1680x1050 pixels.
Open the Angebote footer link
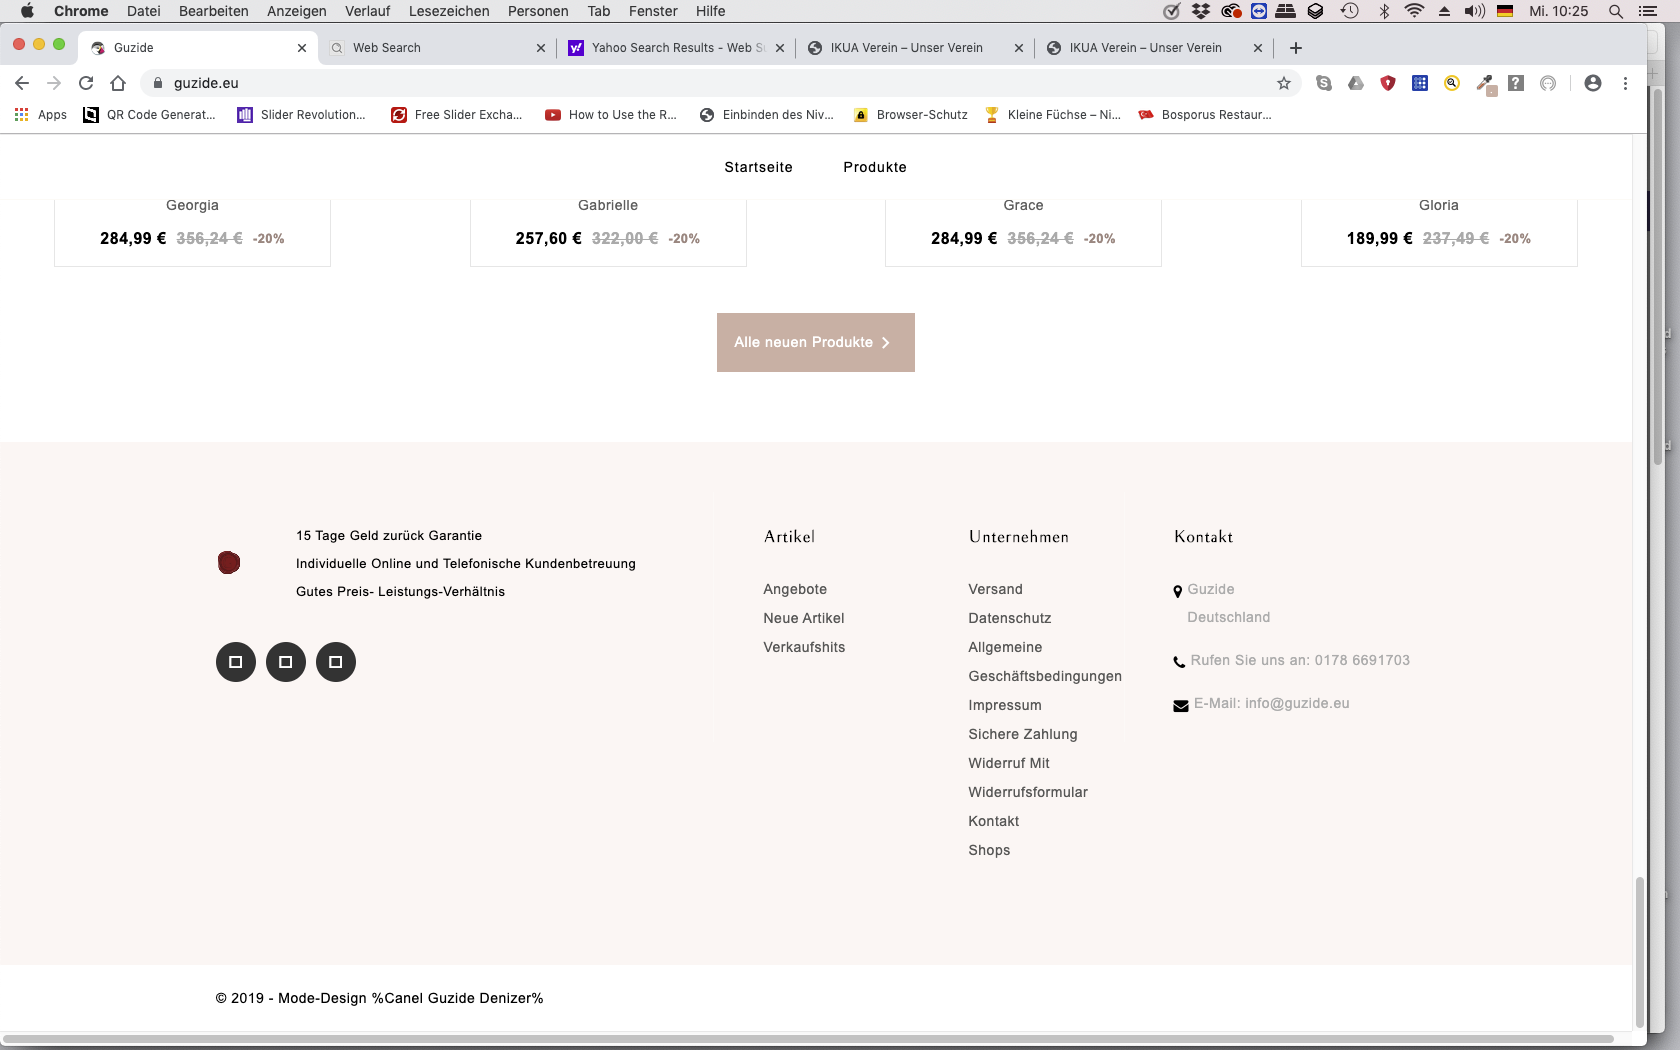pos(795,589)
